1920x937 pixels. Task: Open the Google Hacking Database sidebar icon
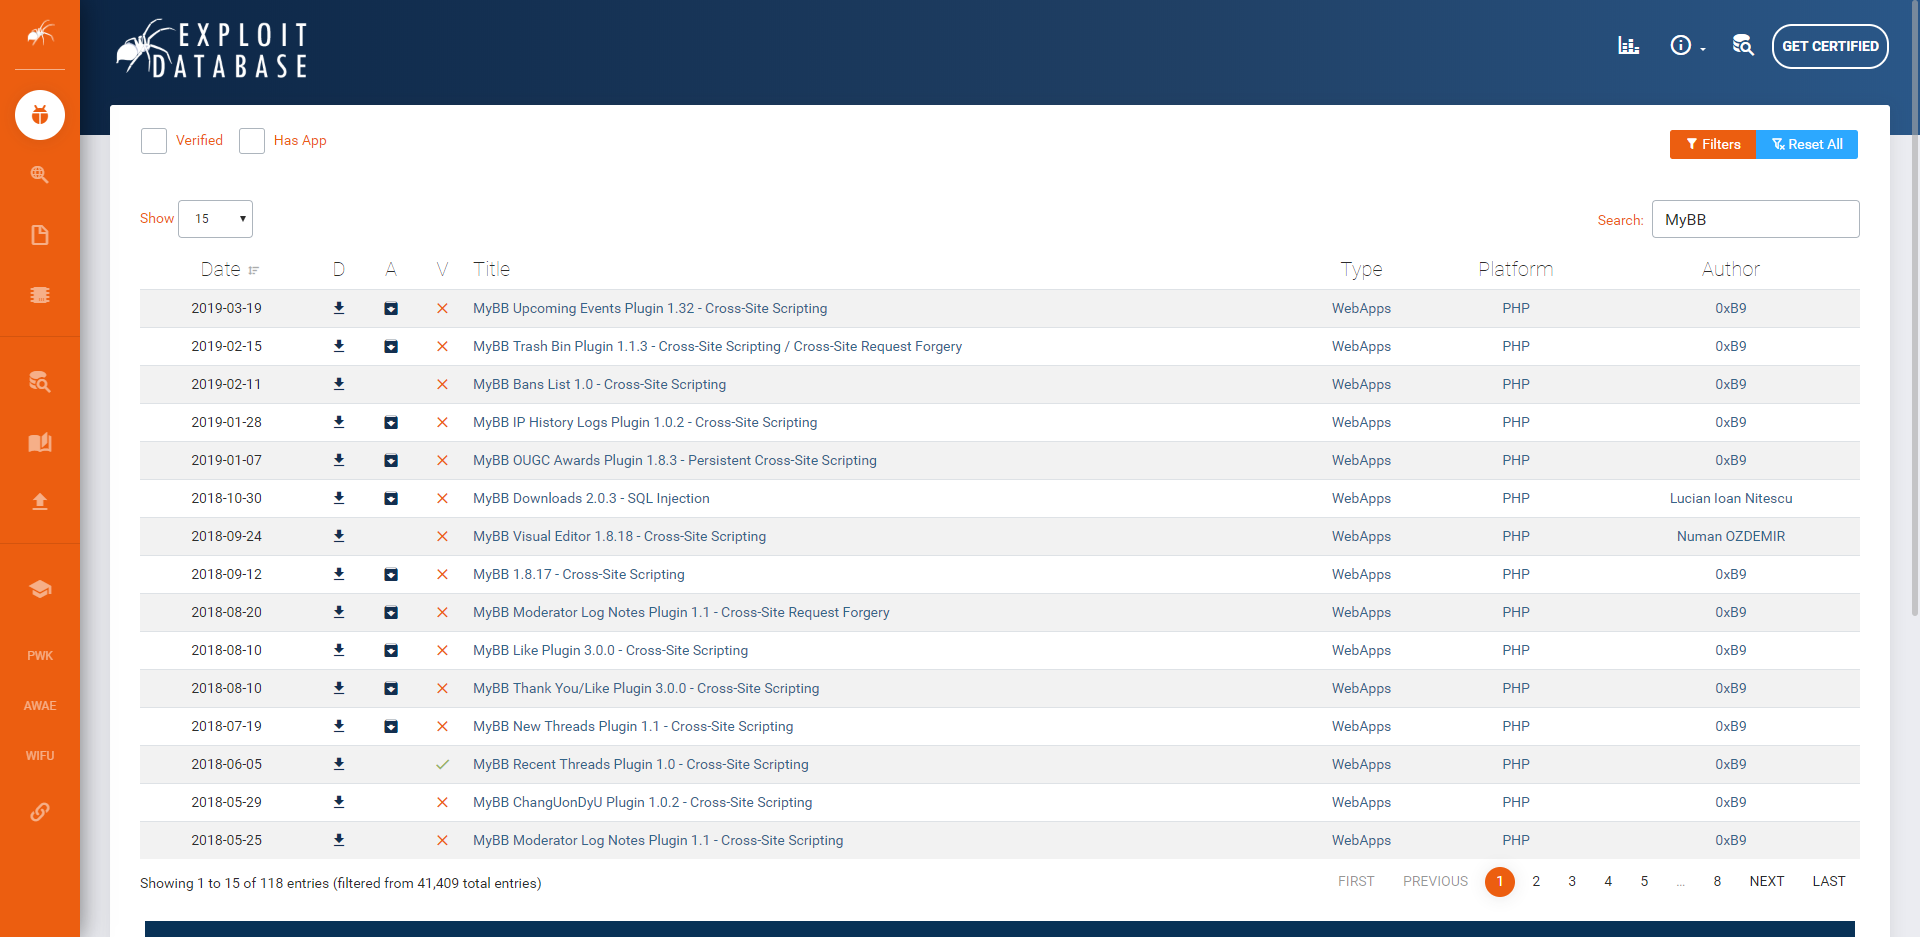[40, 175]
